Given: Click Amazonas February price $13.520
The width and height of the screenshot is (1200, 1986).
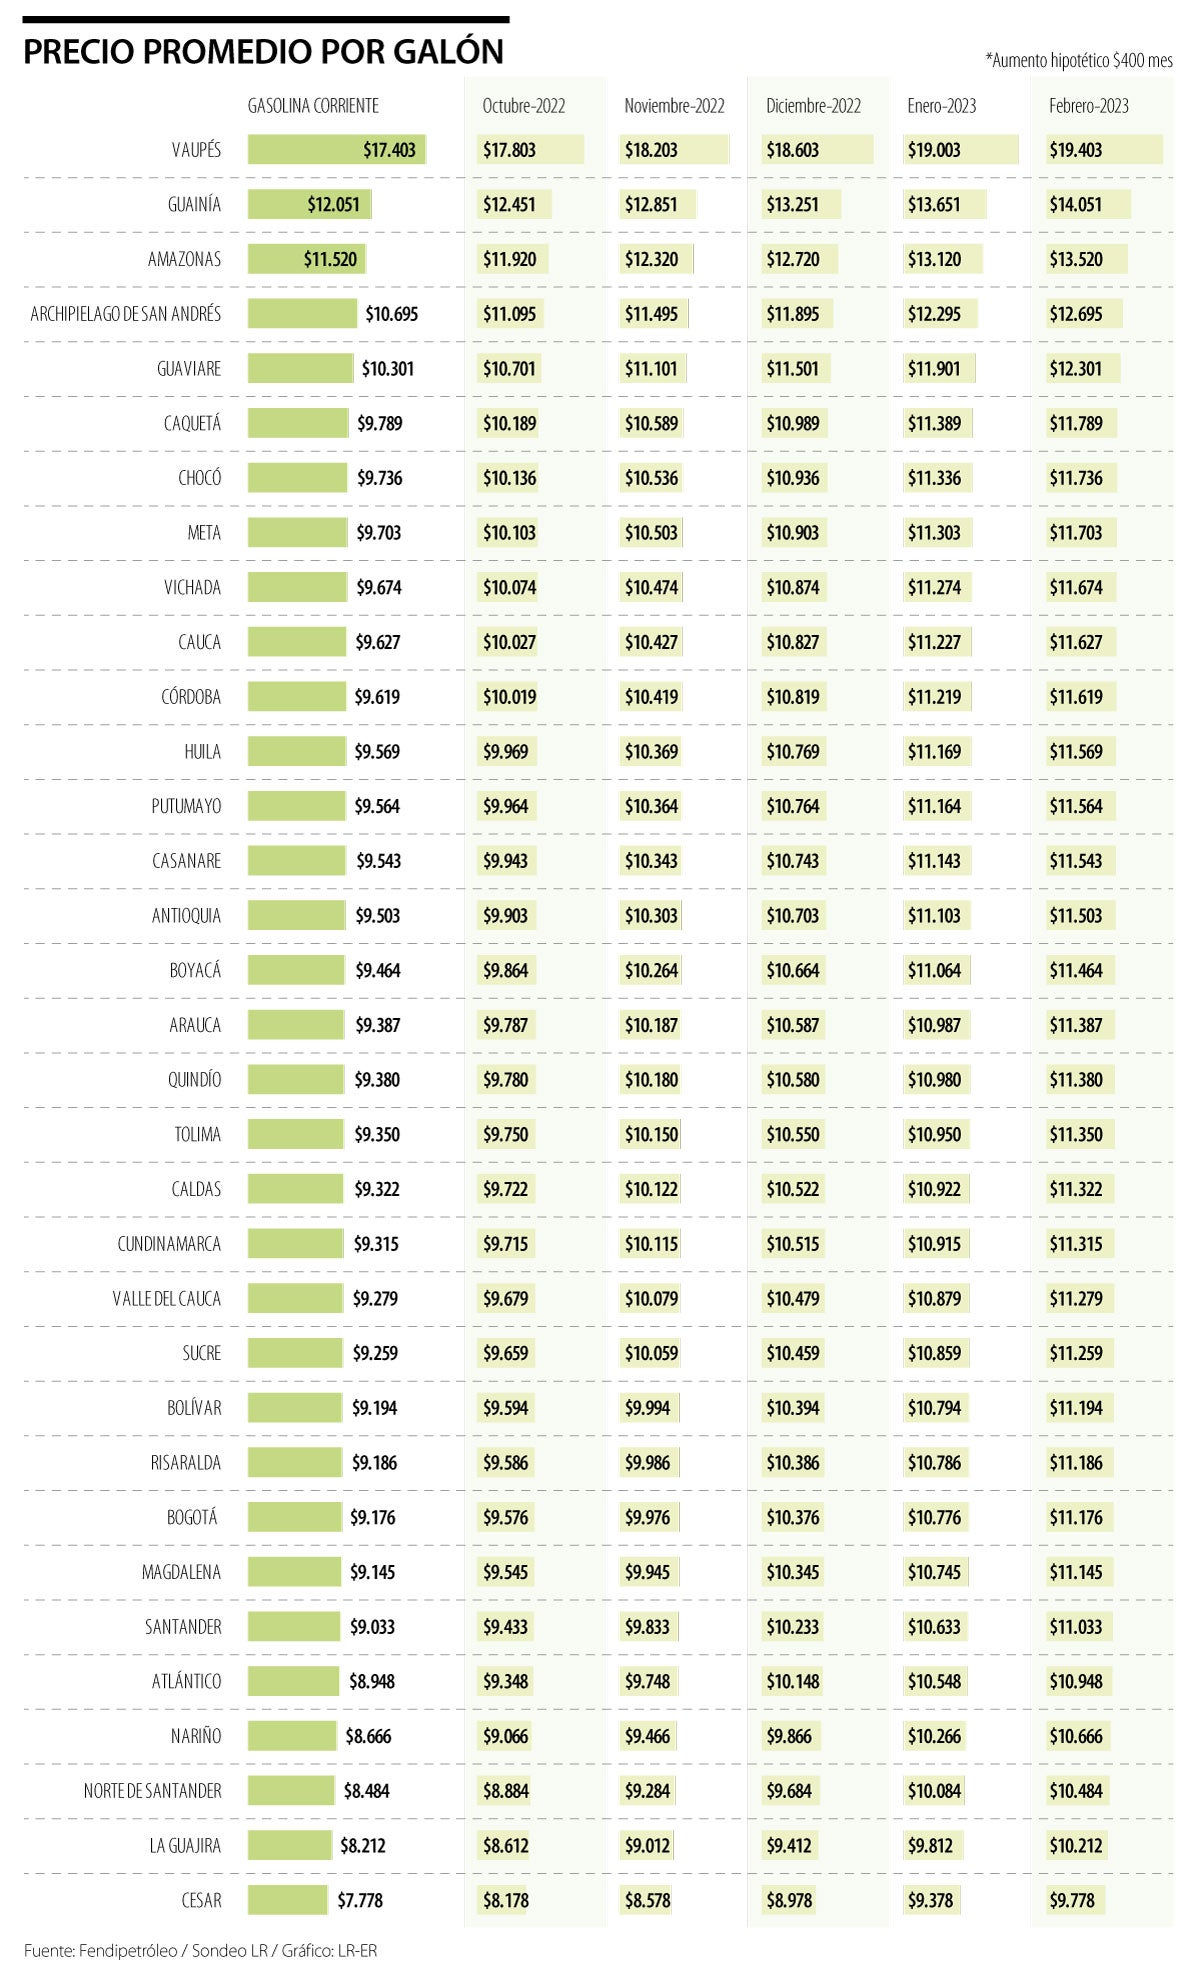Looking at the screenshot, I should point(1076,259).
